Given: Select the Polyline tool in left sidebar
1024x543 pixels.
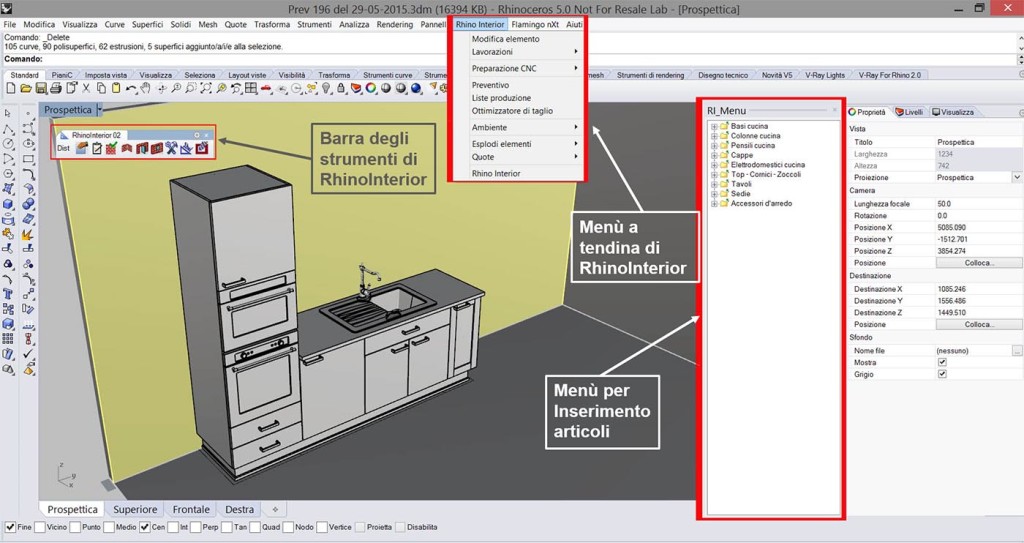Looking at the screenshot, I should coord(8,129).
